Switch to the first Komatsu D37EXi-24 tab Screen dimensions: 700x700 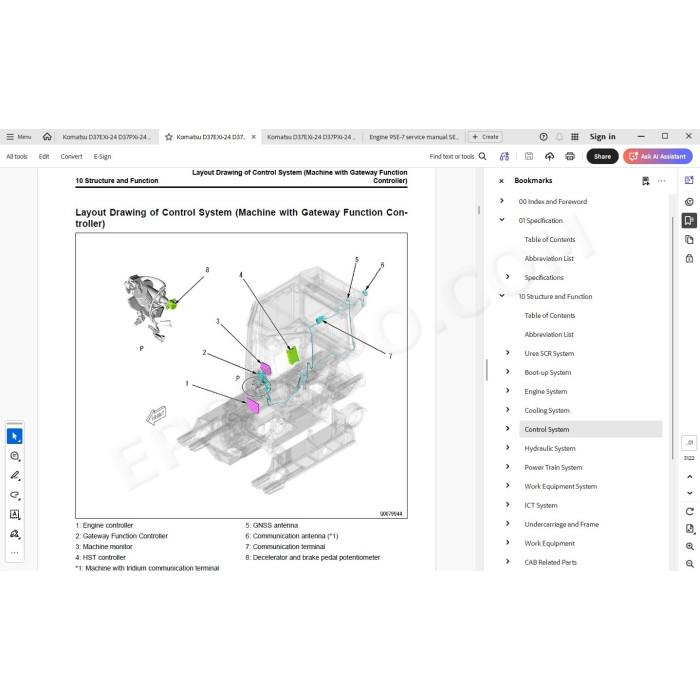tap(107, 137)
